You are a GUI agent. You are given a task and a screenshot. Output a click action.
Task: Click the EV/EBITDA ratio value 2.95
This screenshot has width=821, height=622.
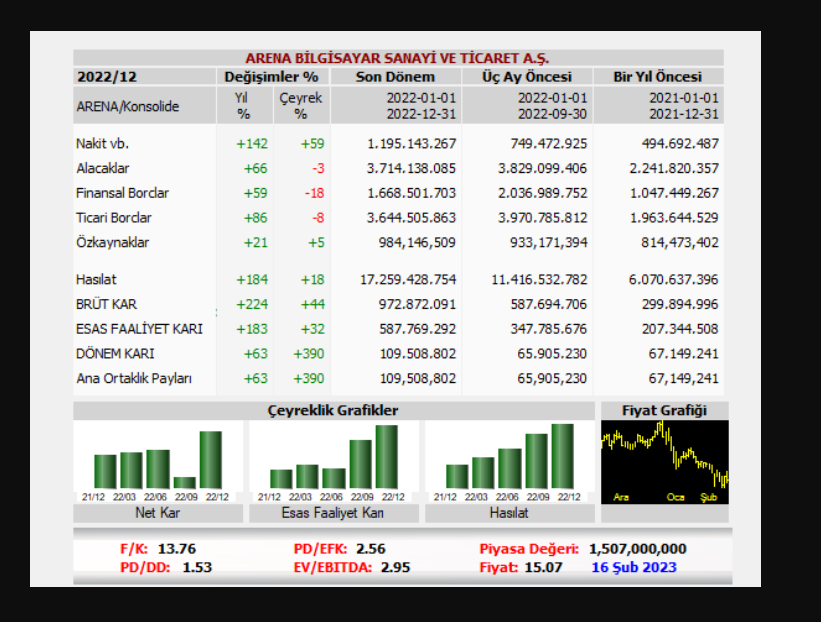(x=395, y=567)
